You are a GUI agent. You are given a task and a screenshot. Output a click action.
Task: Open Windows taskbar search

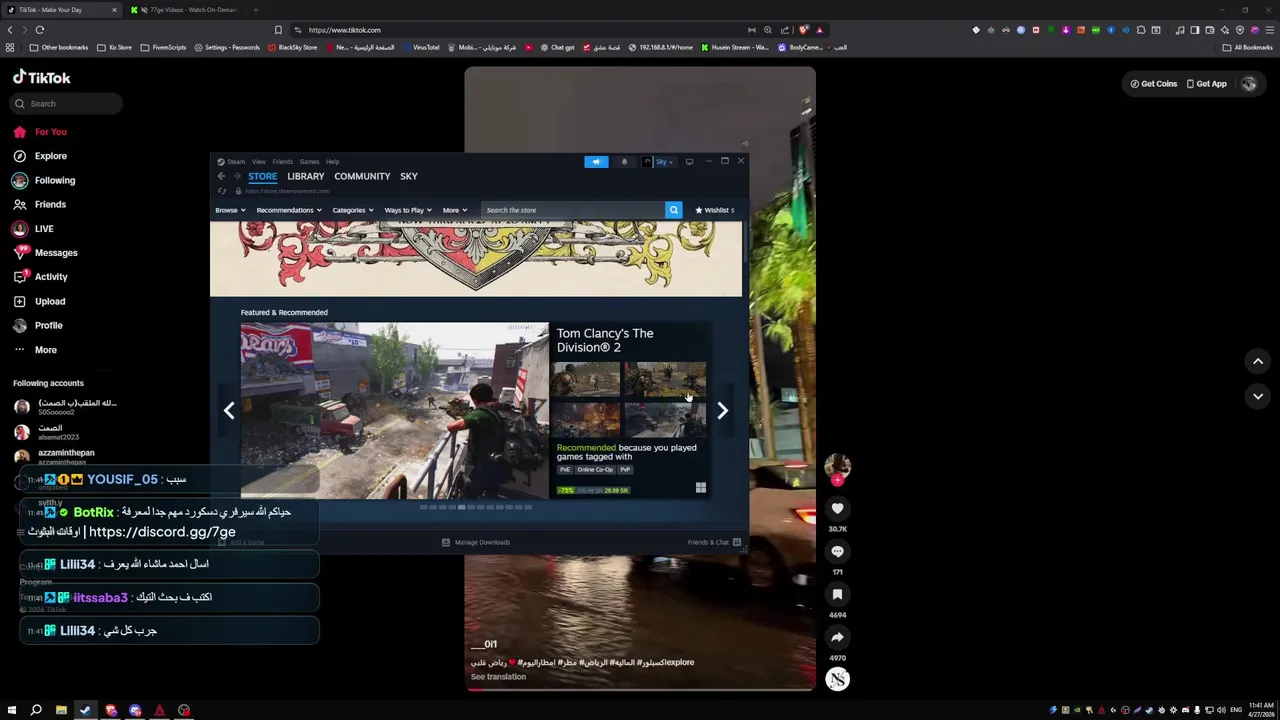pos(36,710)
